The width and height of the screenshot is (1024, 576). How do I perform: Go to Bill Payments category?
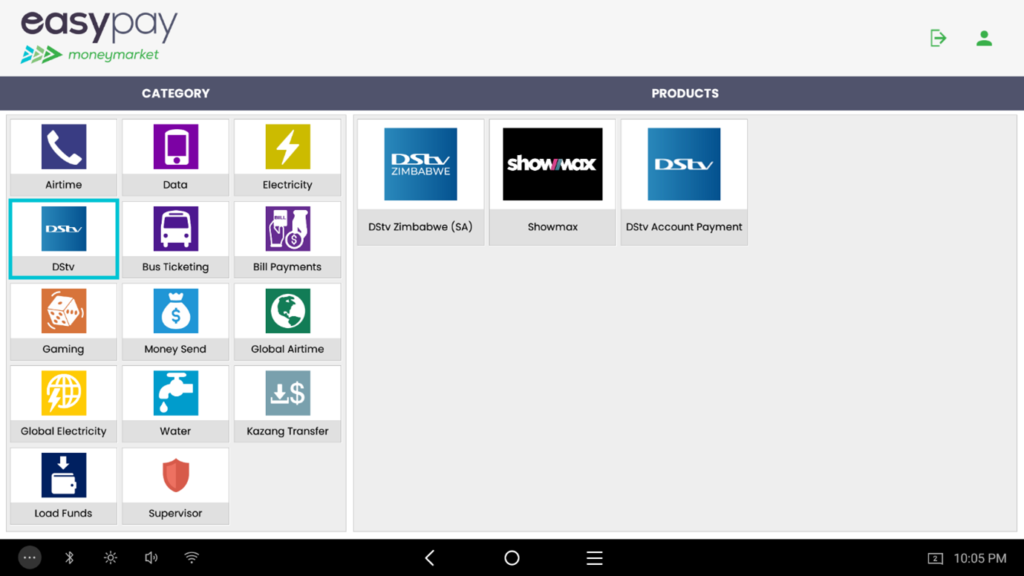coord(287,240)
